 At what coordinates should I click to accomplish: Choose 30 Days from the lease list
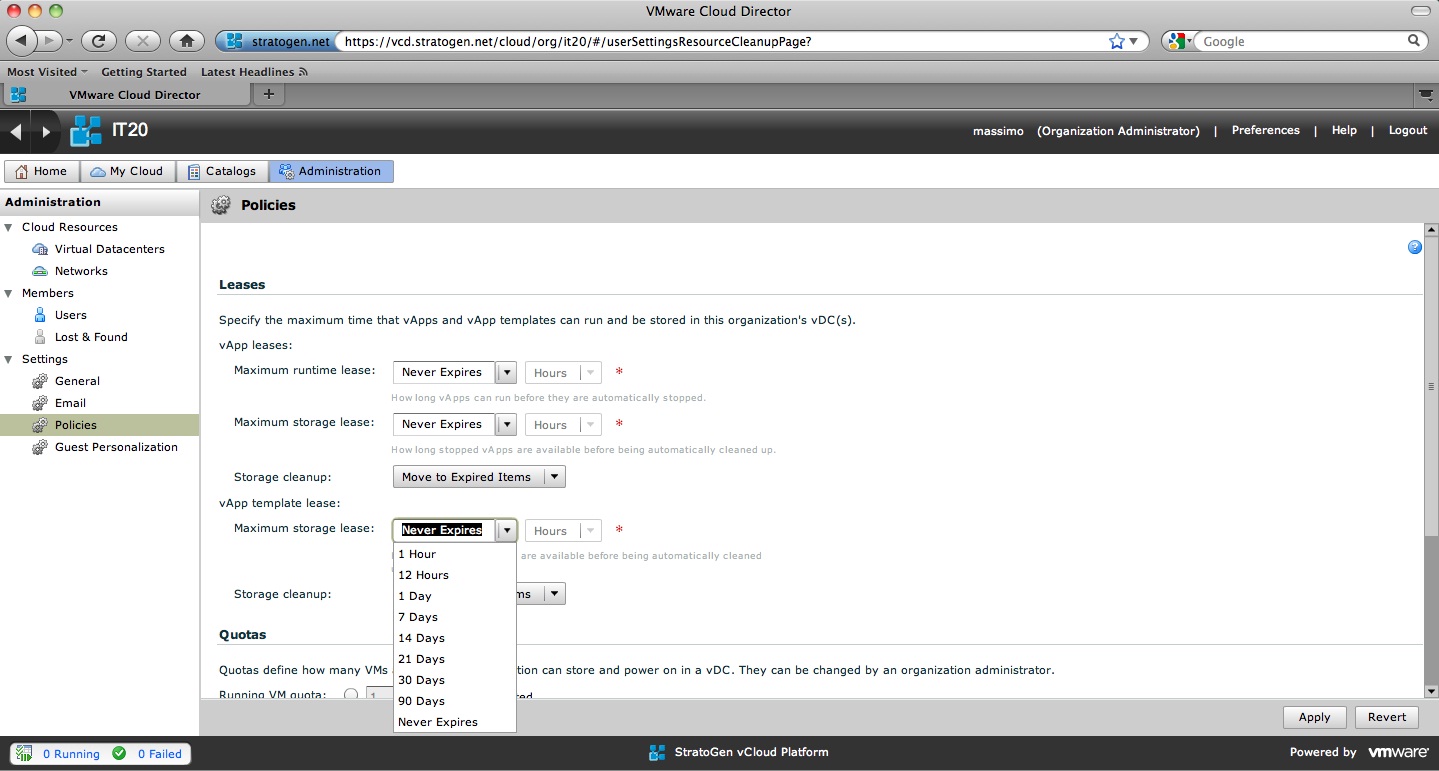(421, 680)
